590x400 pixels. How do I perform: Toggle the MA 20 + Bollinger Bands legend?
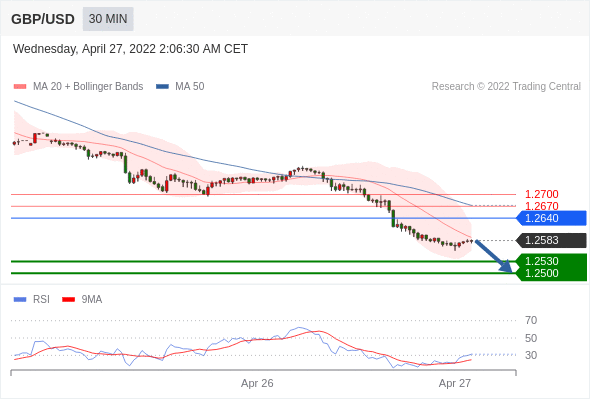[78, 87]
